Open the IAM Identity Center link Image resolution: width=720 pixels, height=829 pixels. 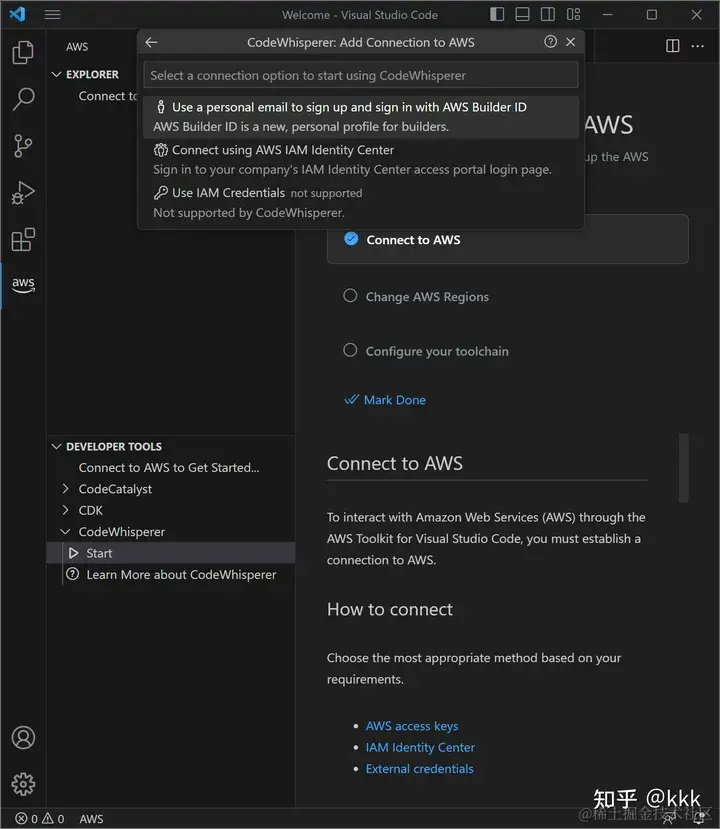point(420,748)
